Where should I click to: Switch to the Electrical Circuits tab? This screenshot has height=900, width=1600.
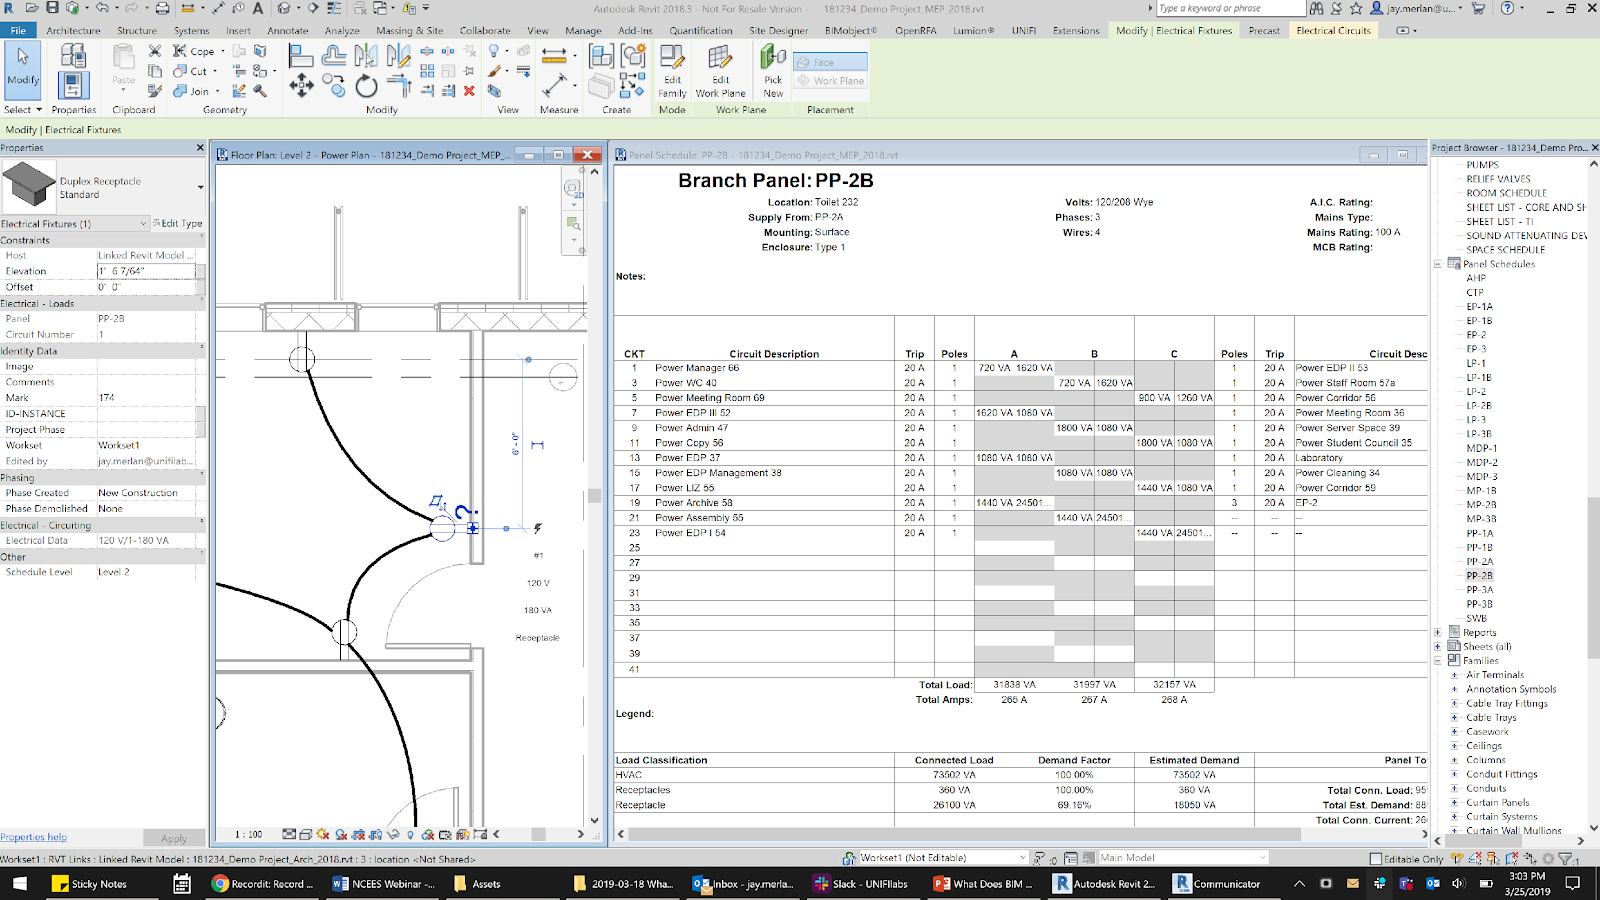tap(1333, 30)
